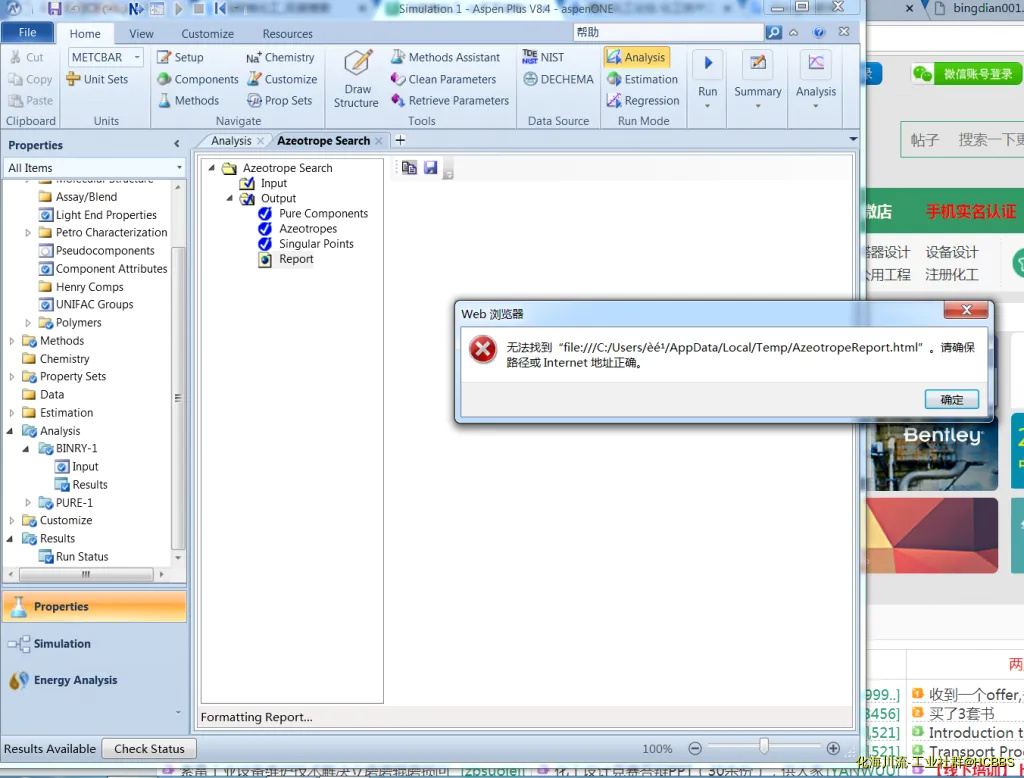Select Regression run mode
This screenshot has width=1024, height=778.
tap(643, 101)
